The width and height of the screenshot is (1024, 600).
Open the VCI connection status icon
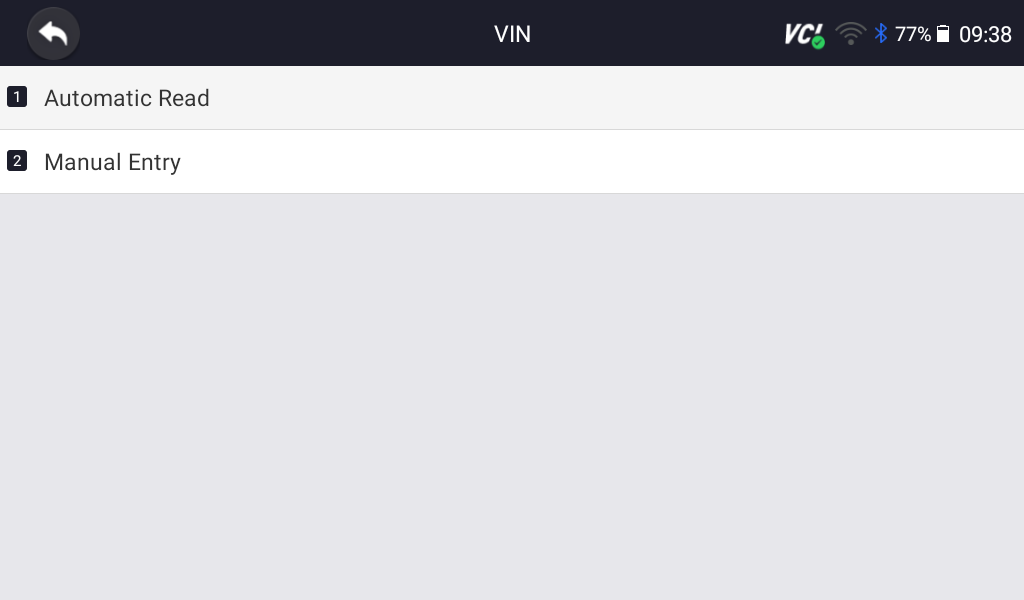804,35
